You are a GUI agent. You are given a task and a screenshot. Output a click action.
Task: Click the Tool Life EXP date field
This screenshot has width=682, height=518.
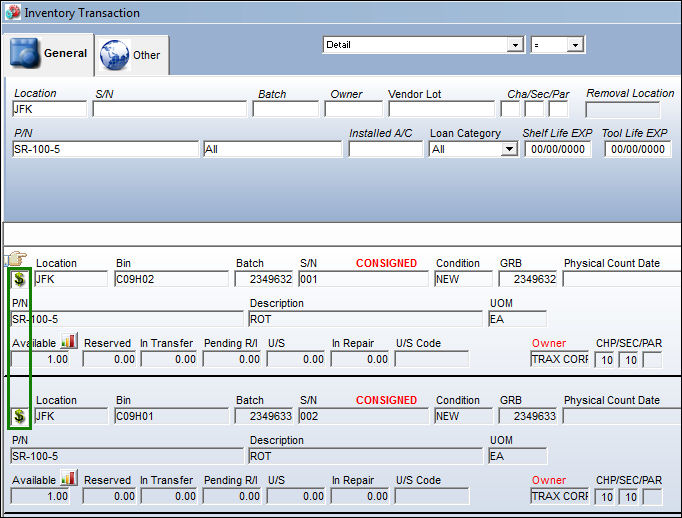[638, 149]
